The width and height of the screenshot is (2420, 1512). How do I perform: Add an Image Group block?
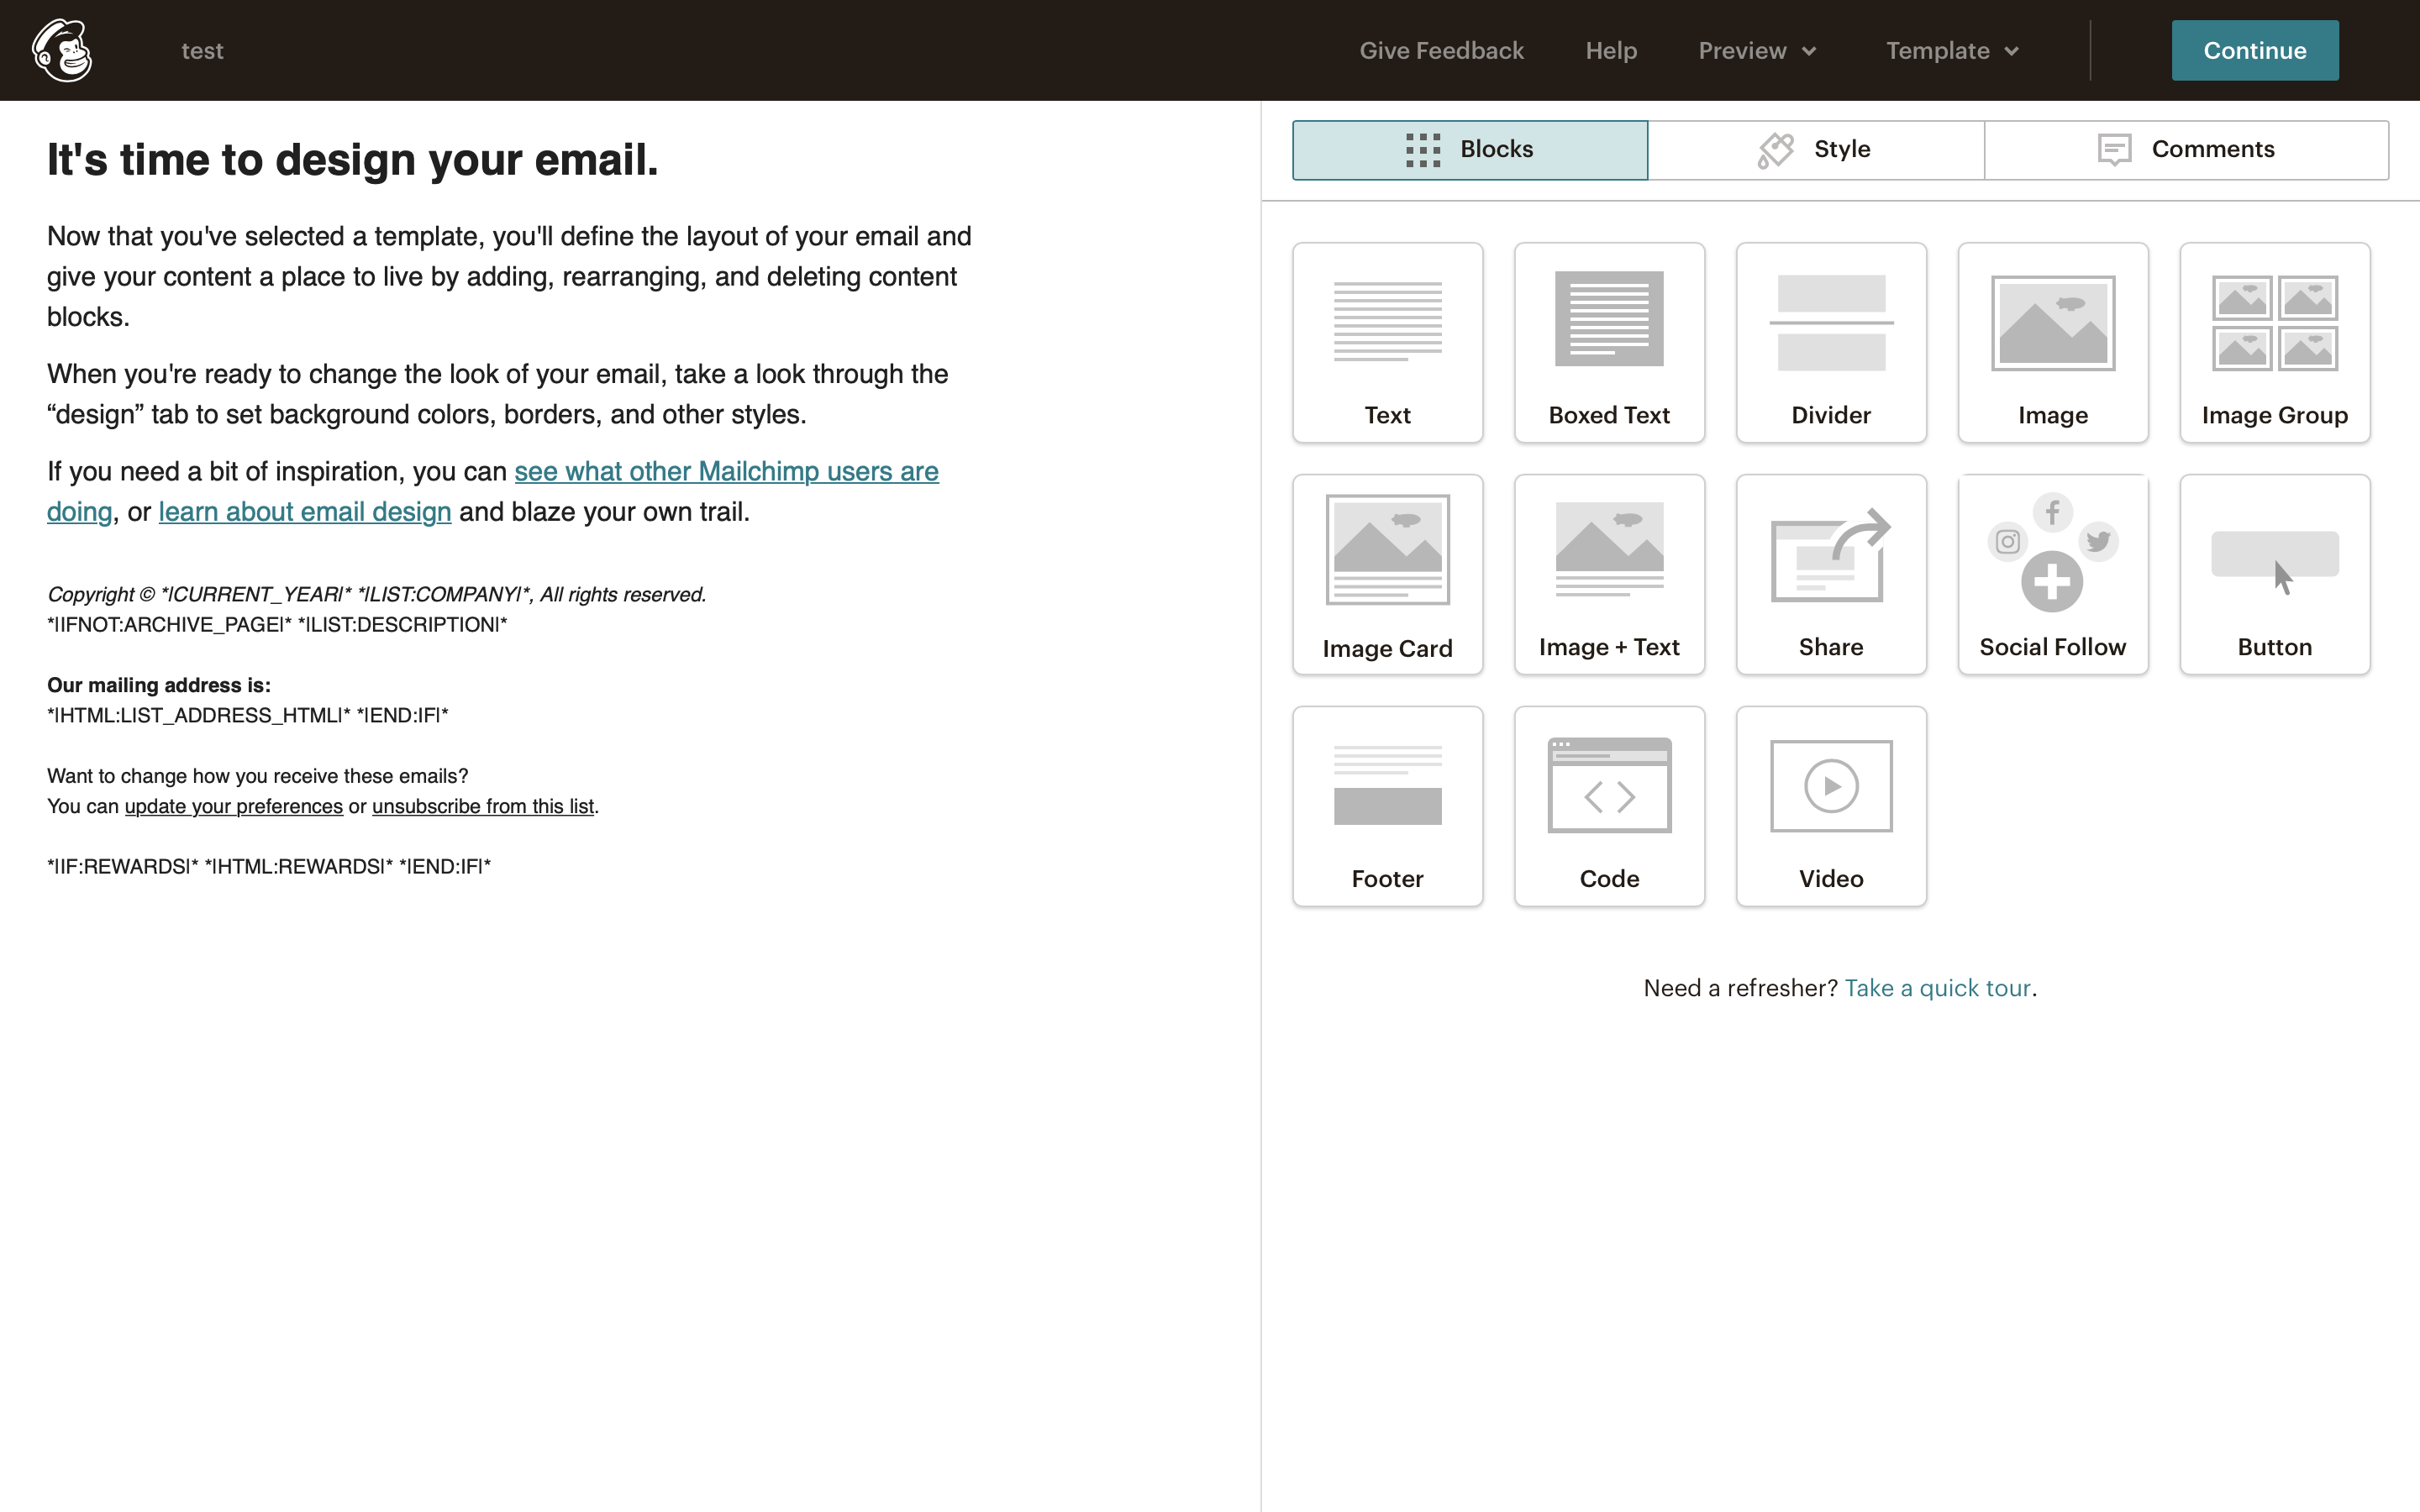pos(2275,342)
